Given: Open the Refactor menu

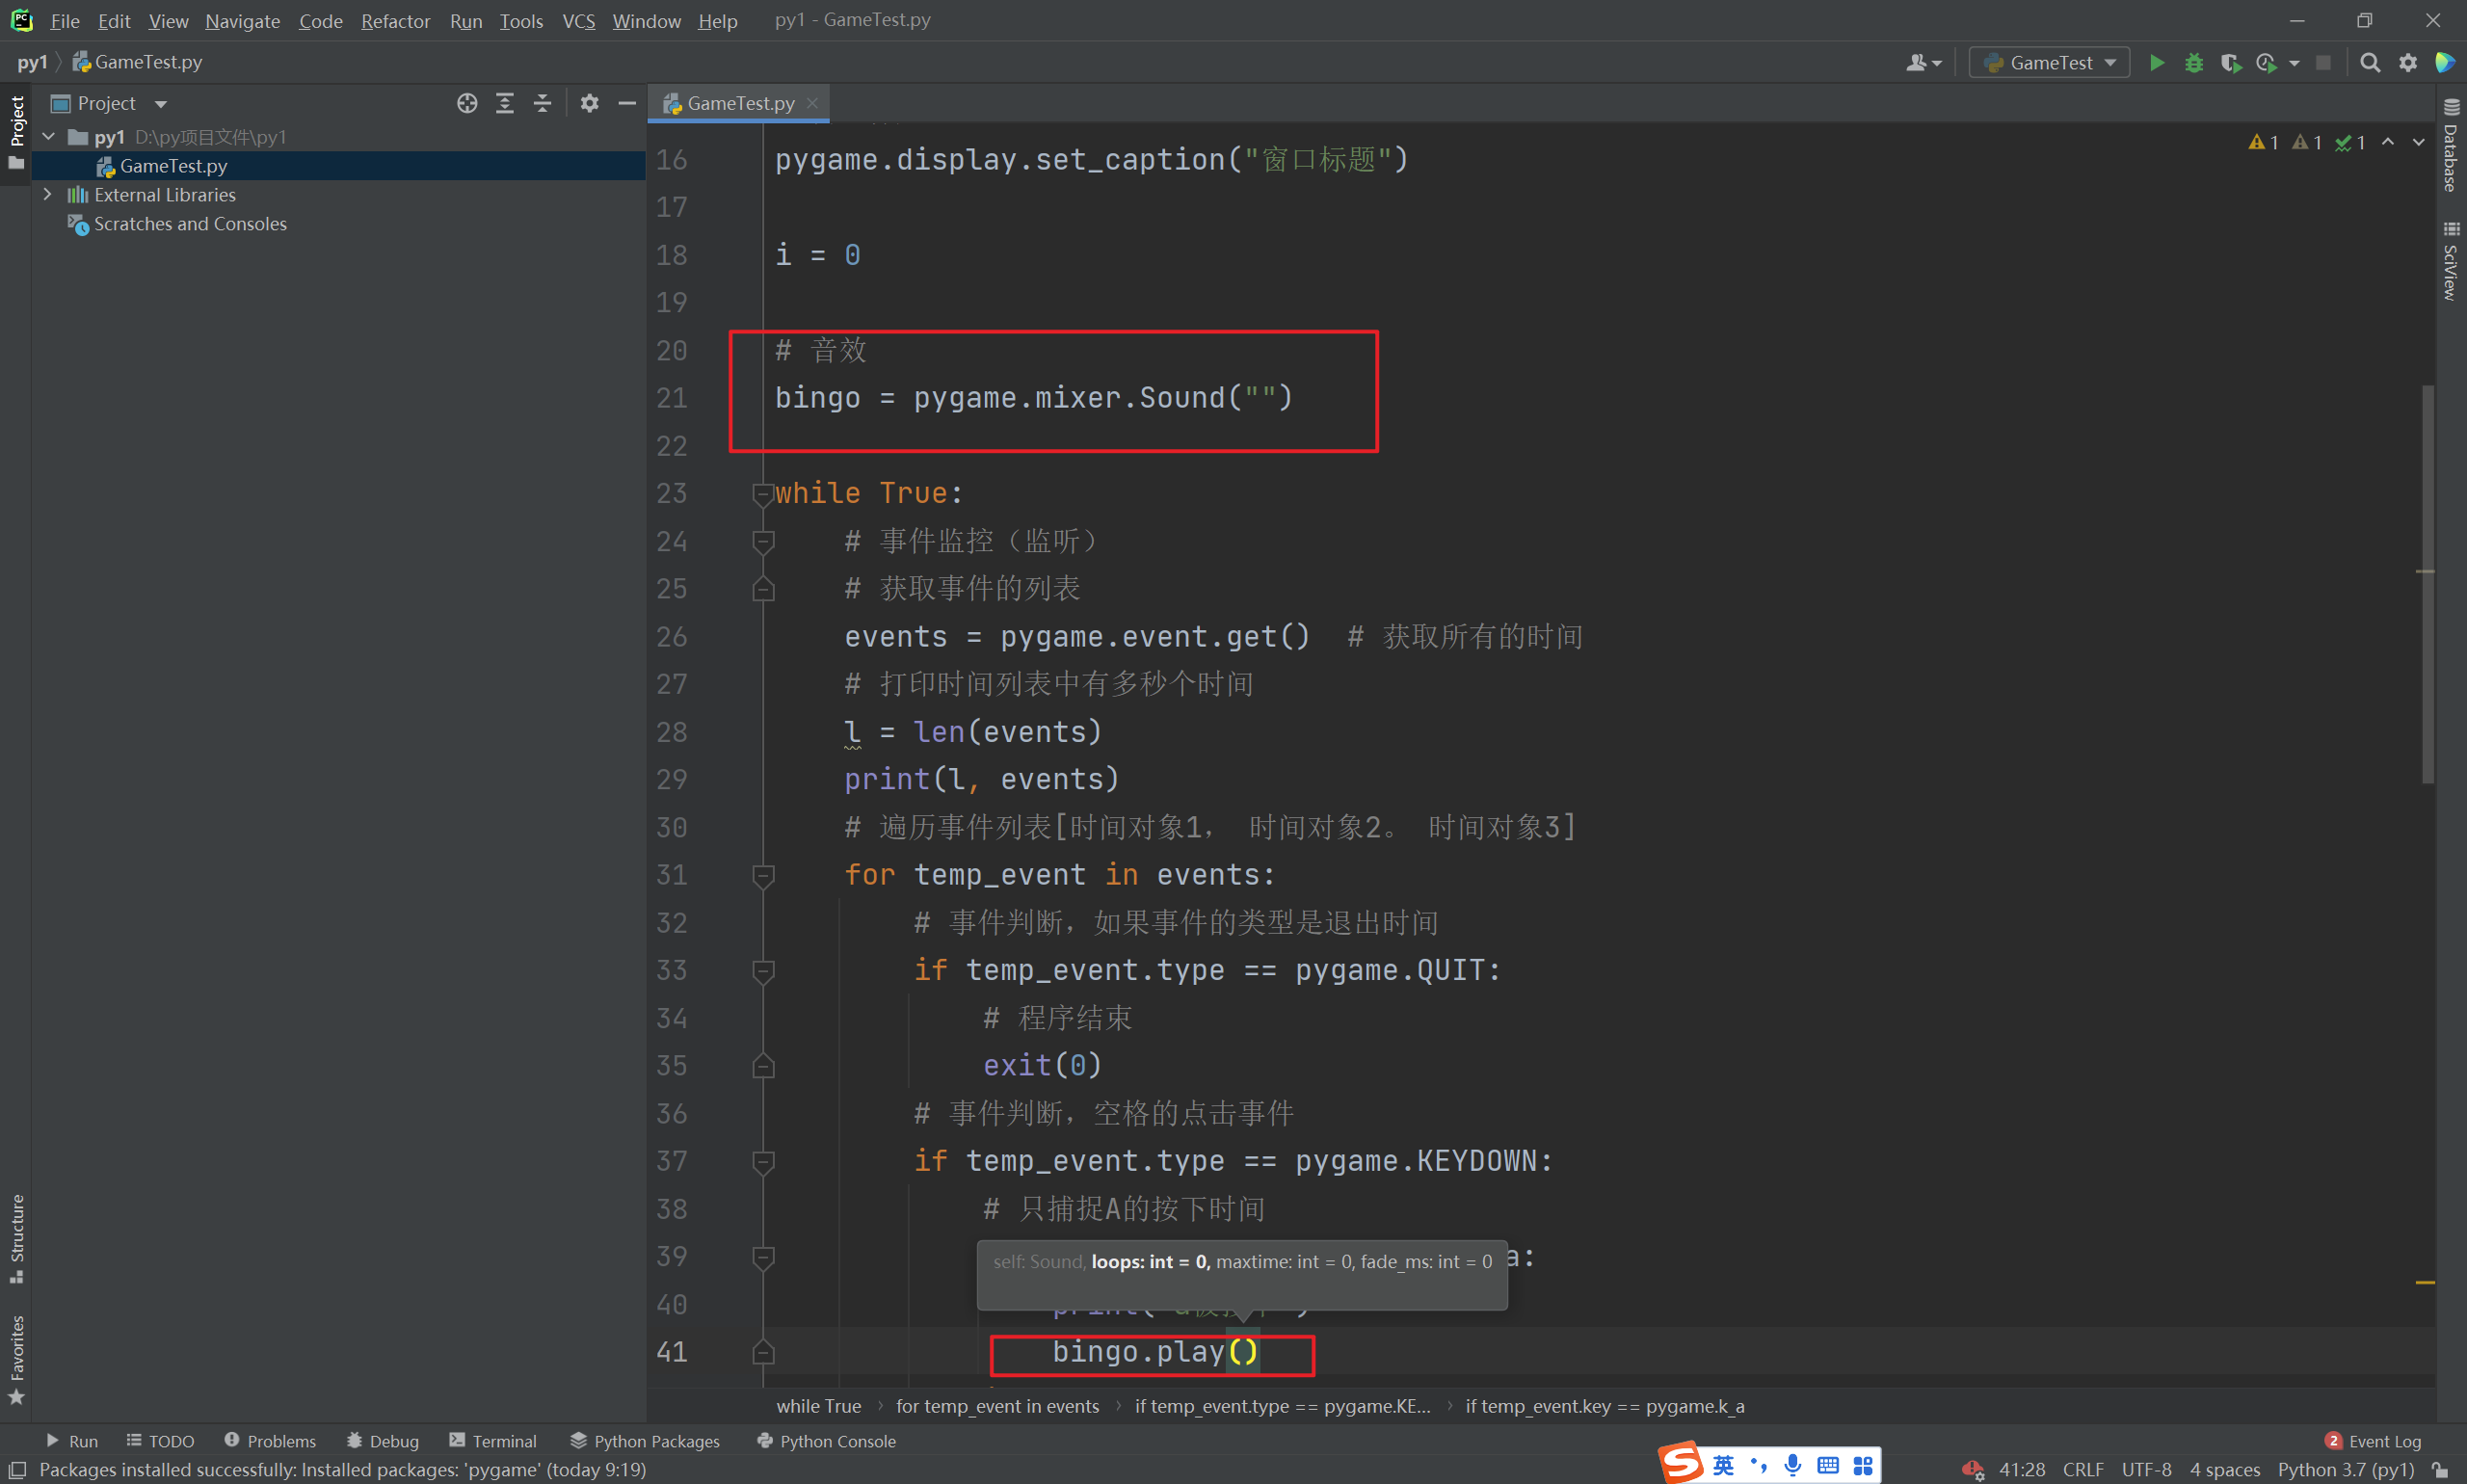Looking at the screenshot, I should click(395, 21).
